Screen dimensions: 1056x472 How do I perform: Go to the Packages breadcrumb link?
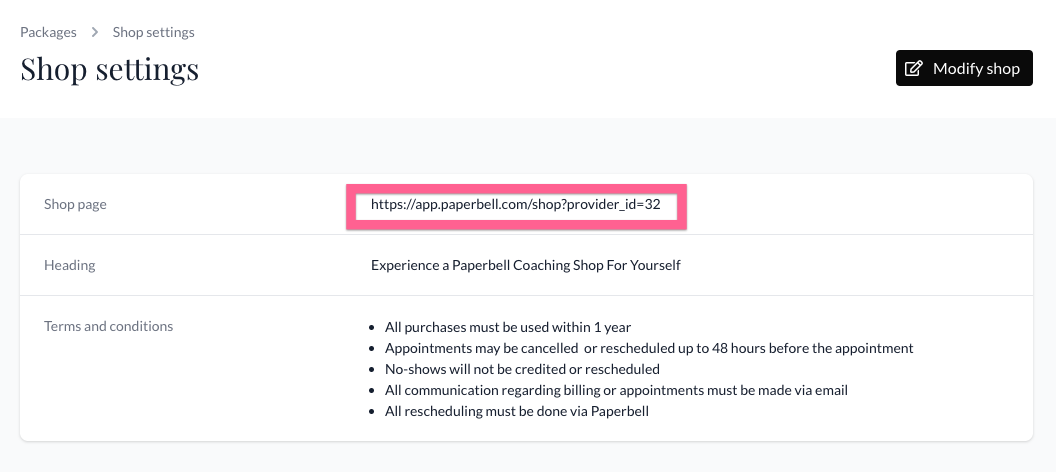48,32
